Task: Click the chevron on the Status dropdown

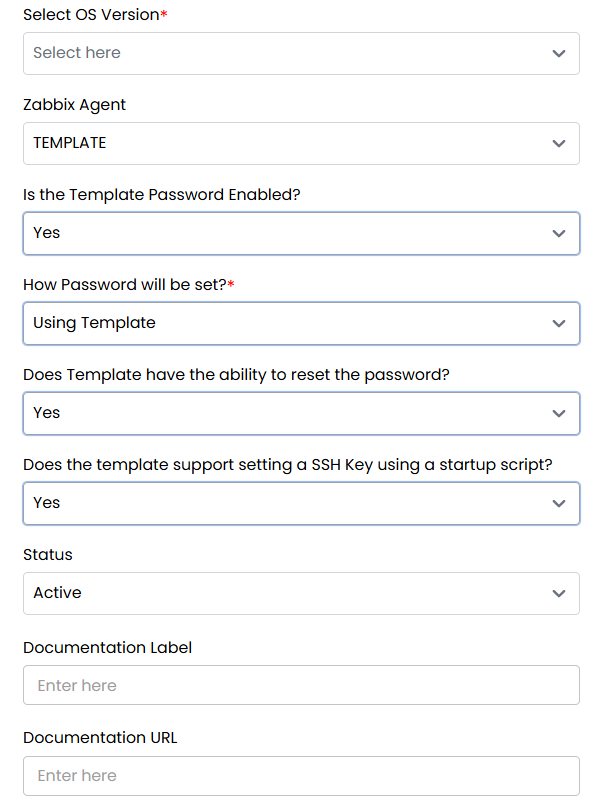Action: [x=559, y=593]
